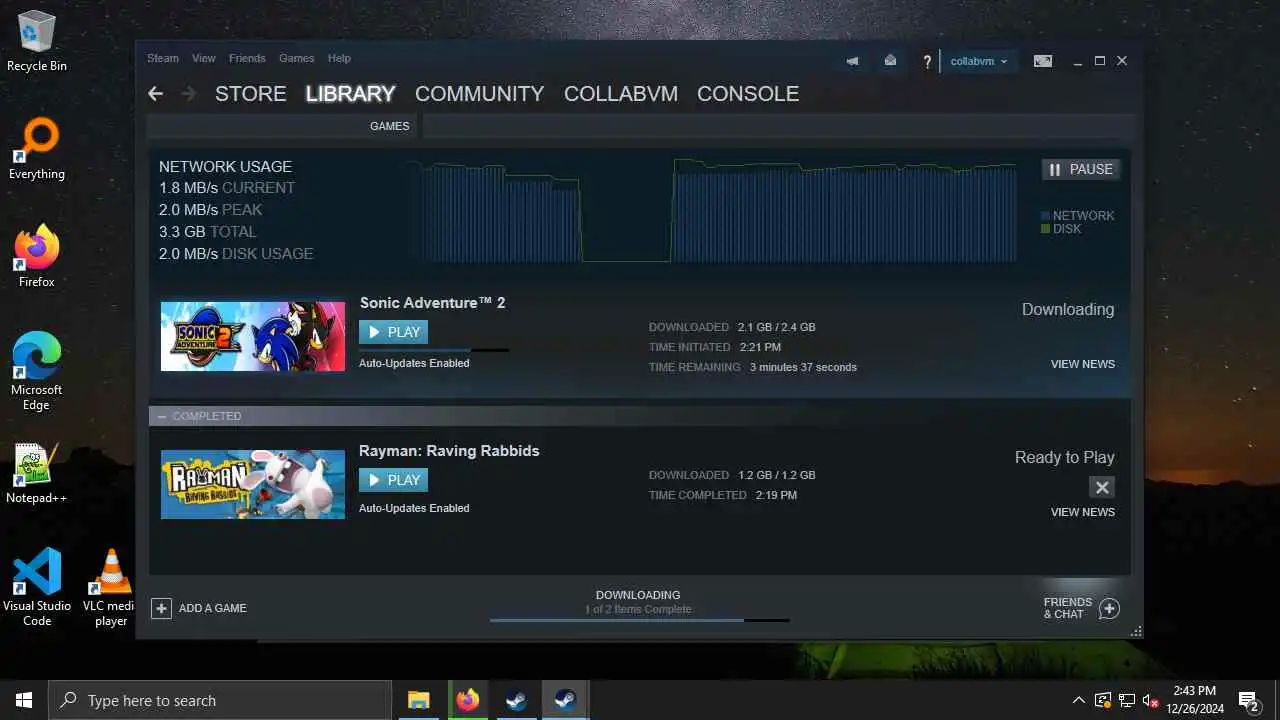Play Rayman: Raving Rabbids
Viewport: 1280px width, 720px height.
pyautogui.click(x=393, y=480)
